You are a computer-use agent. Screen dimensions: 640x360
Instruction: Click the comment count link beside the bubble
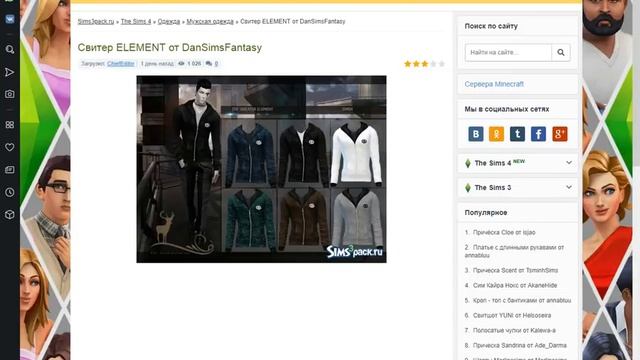tap(216, 64)
